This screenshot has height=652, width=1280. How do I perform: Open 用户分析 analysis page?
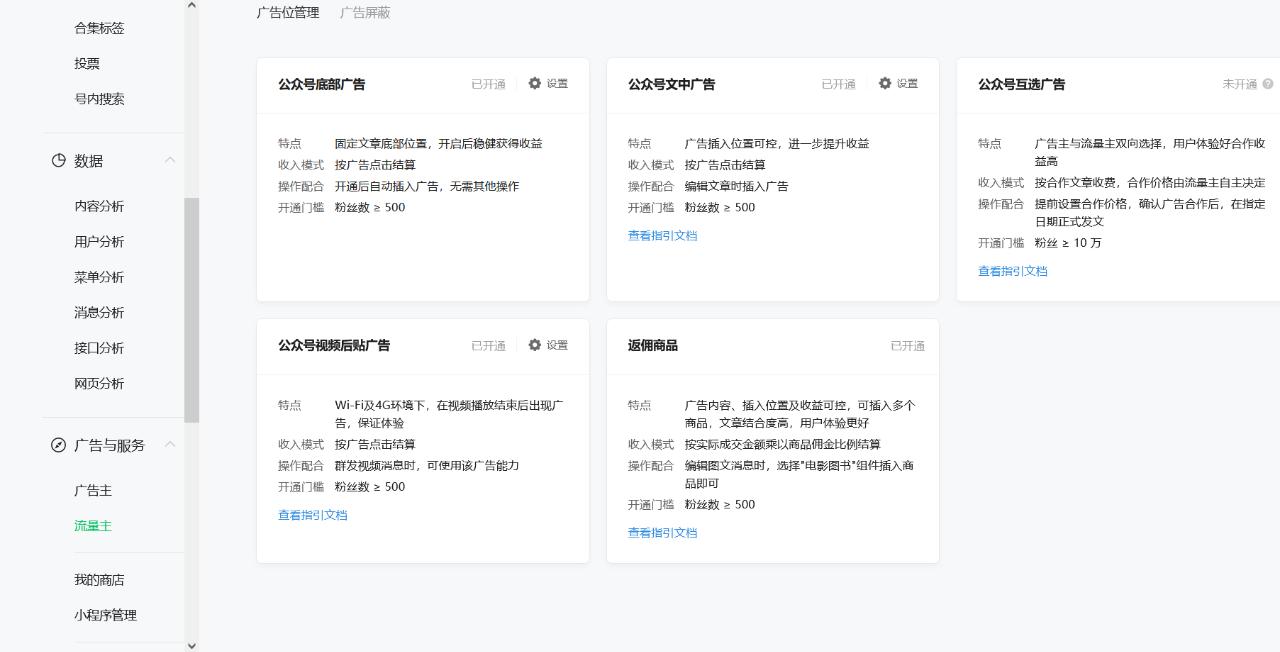[x=100, y=241]
